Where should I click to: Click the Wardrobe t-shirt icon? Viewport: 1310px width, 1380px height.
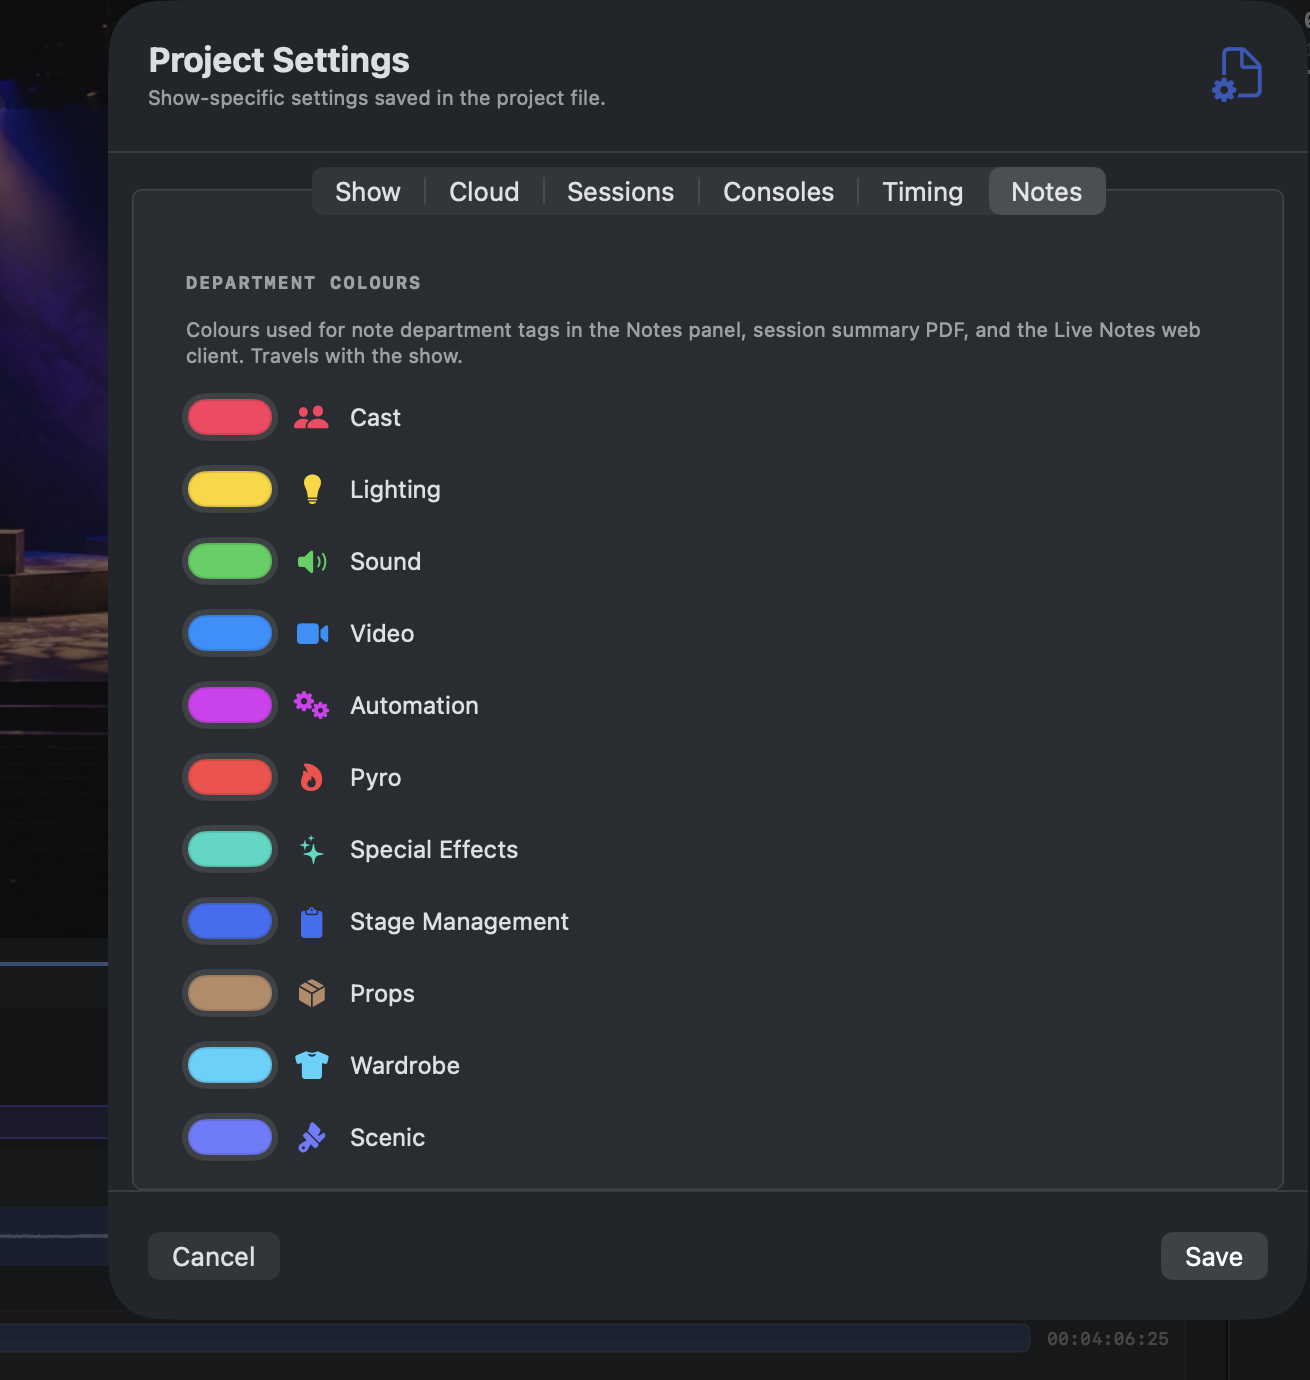312,1065
